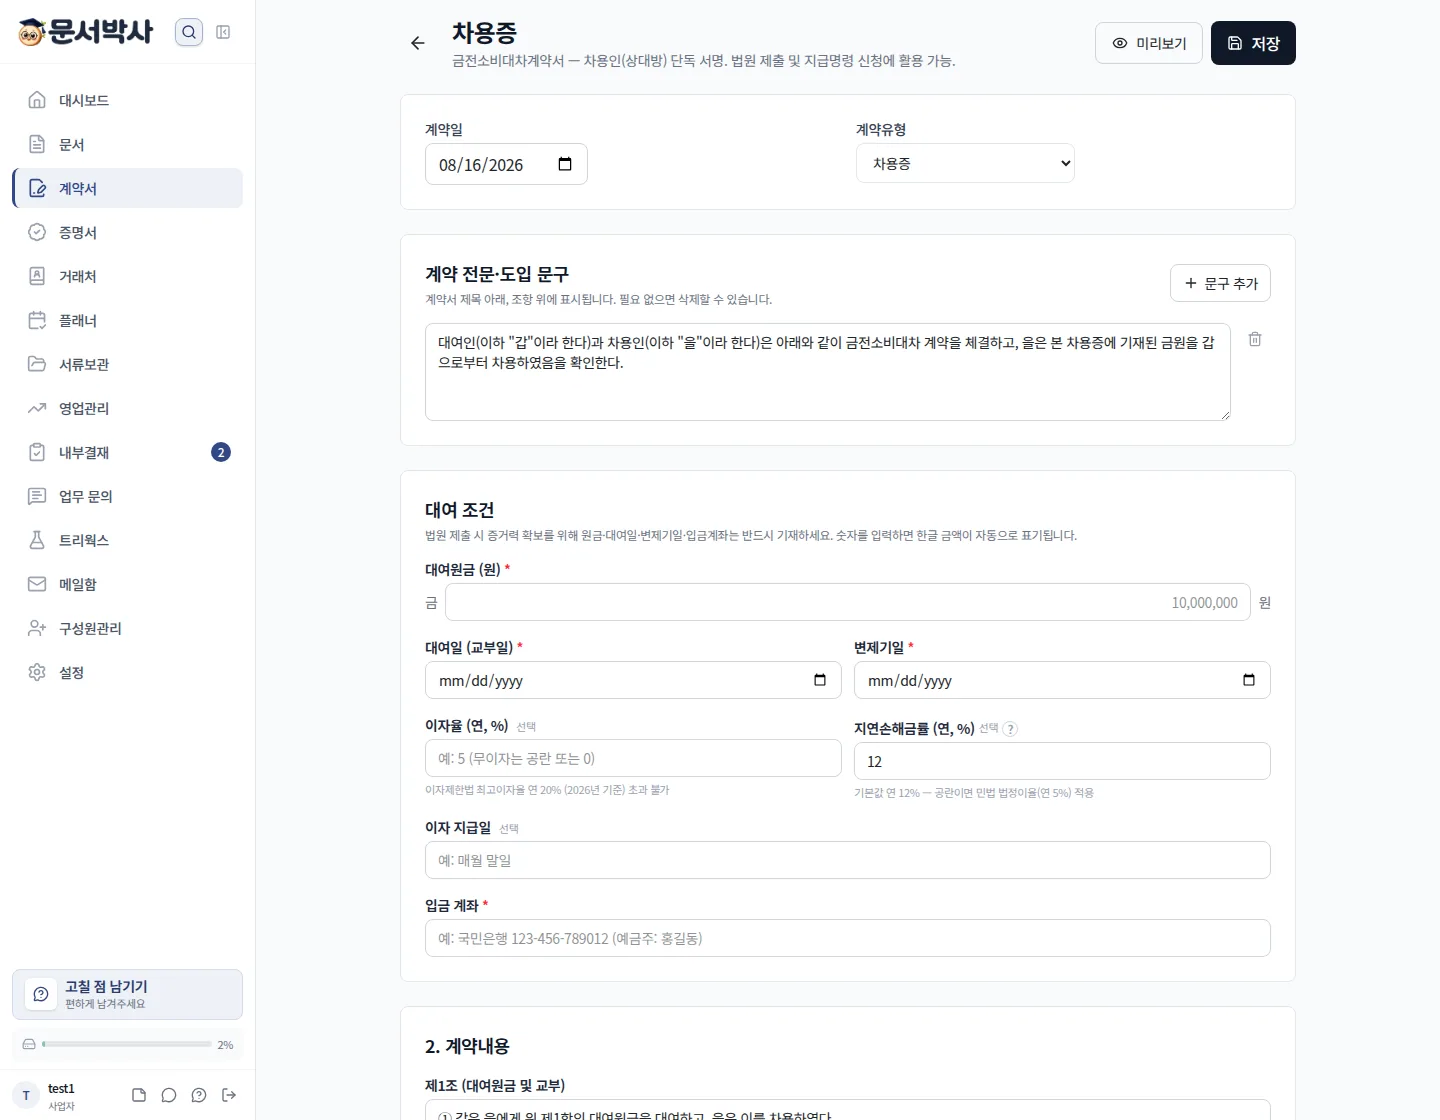This screenshot has height=1120, width=1440.
Task: Click the document icon in footer
Action: tap(139, 1095)
